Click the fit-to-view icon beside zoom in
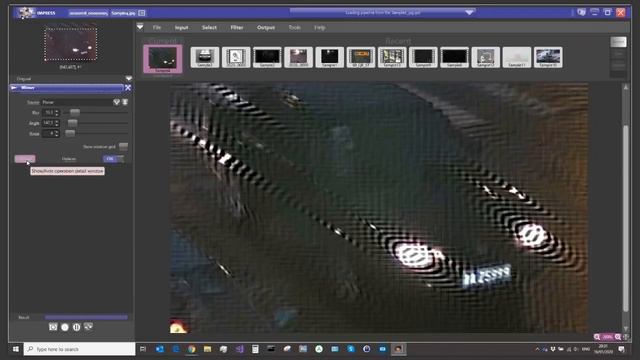The width and height of the screenshot is (640, 360). [x=626, y=337]
